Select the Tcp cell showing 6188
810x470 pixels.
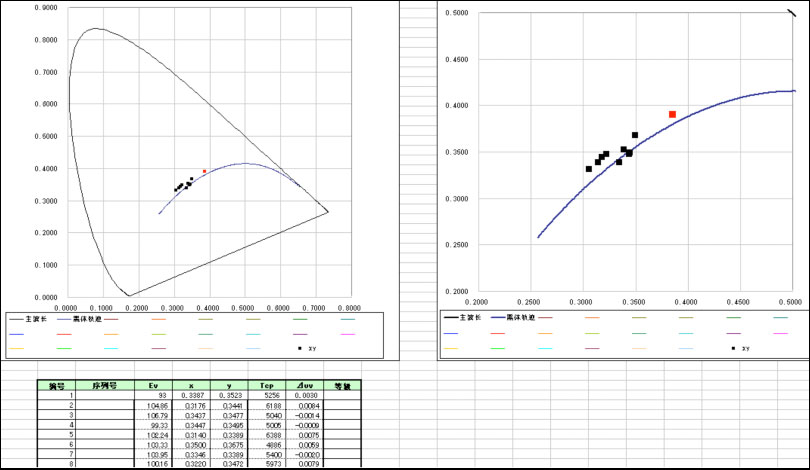point(266,406)
